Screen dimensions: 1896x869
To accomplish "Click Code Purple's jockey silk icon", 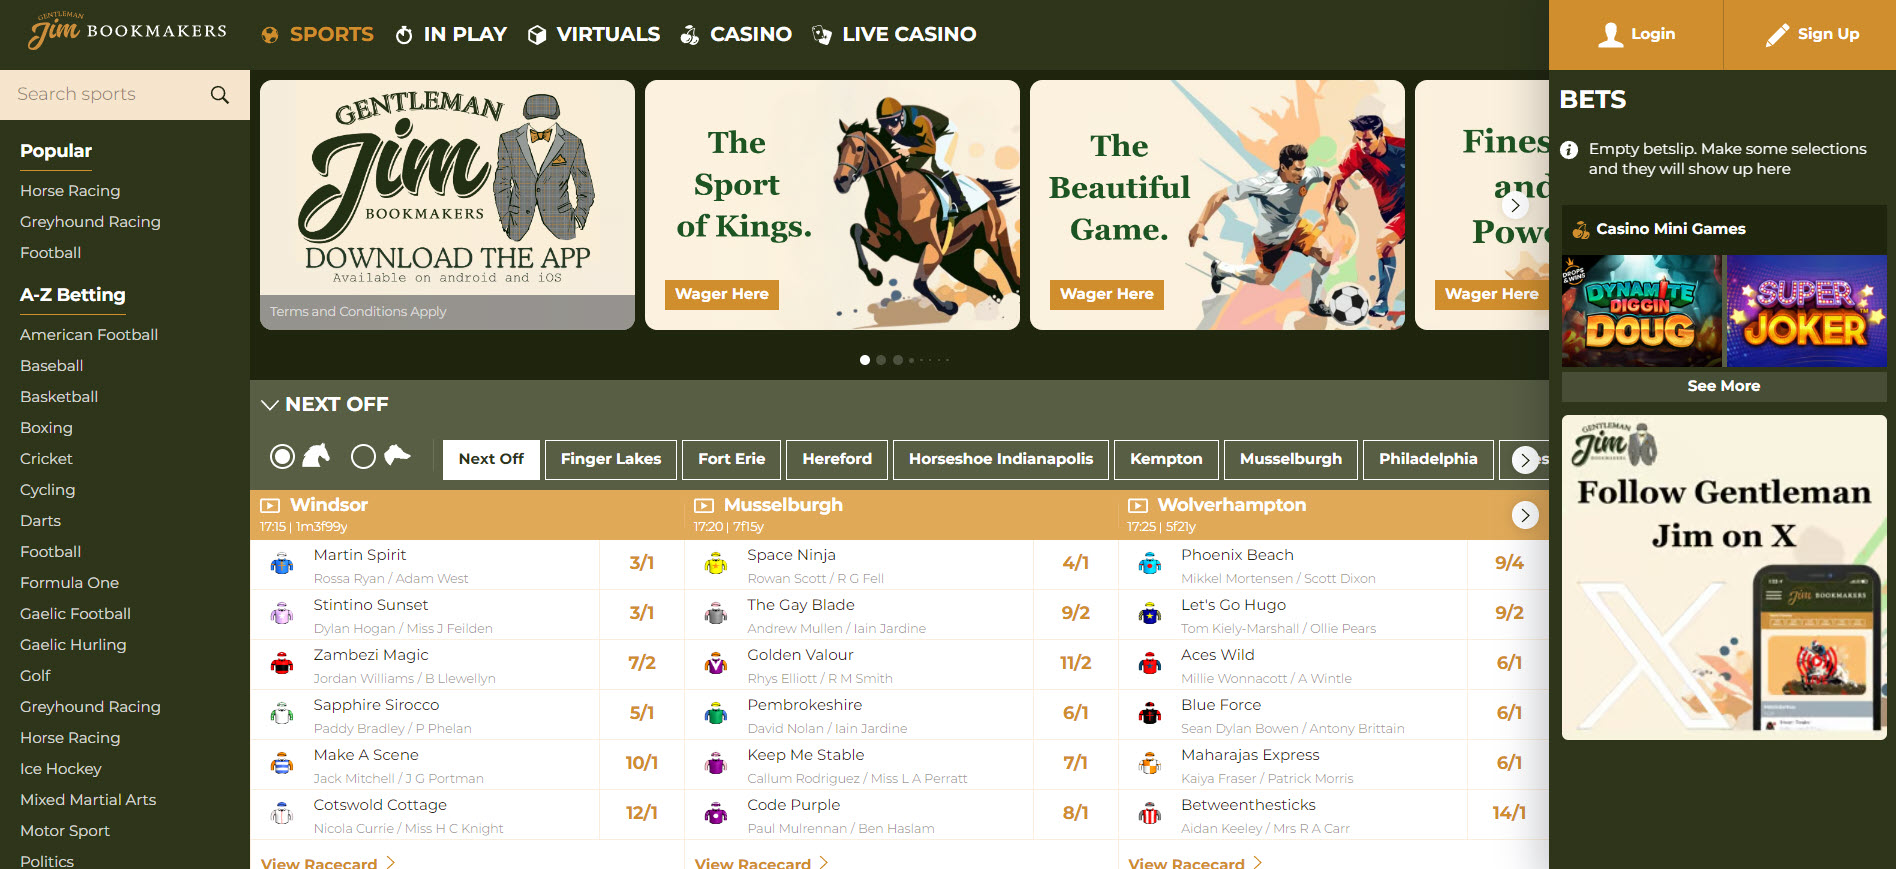I will tap(716, 814).
